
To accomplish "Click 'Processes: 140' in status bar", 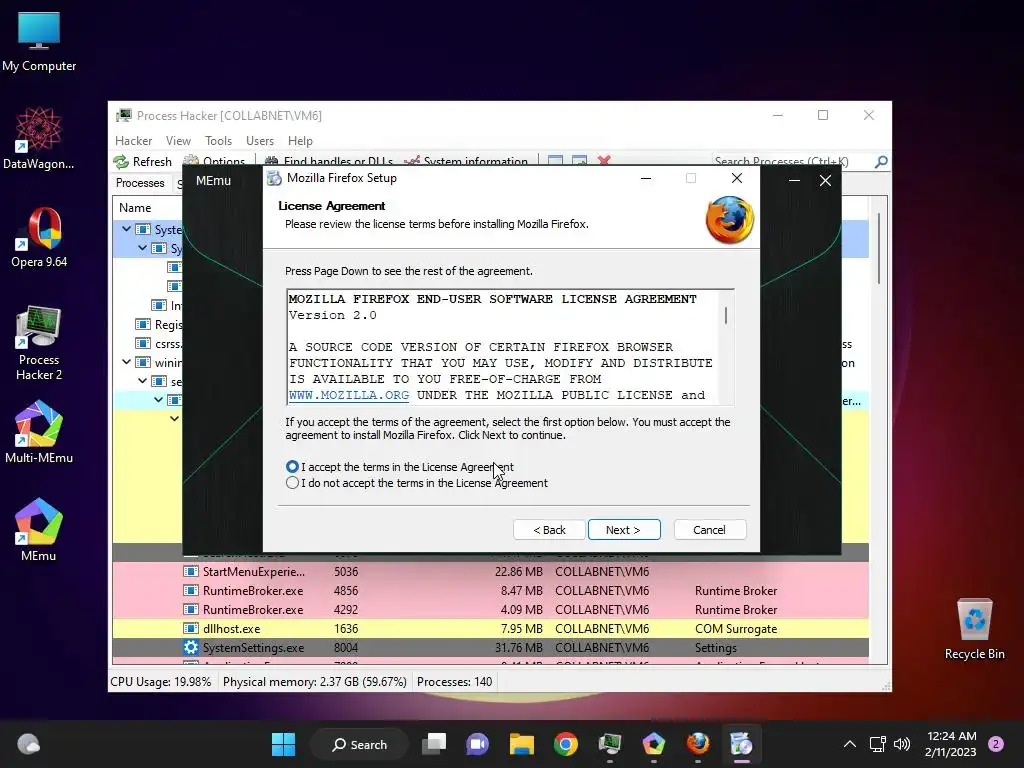I will pyautogui.click(x=455, y=682).
